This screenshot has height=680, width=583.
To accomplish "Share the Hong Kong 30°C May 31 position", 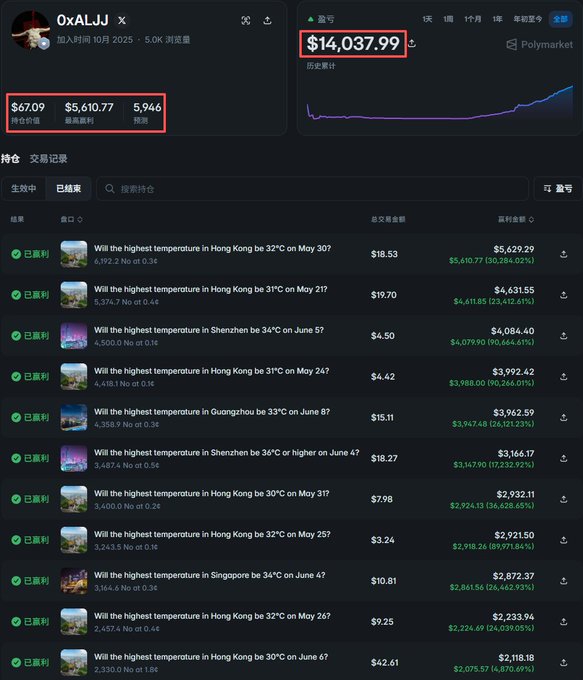I will coord(563,499).
